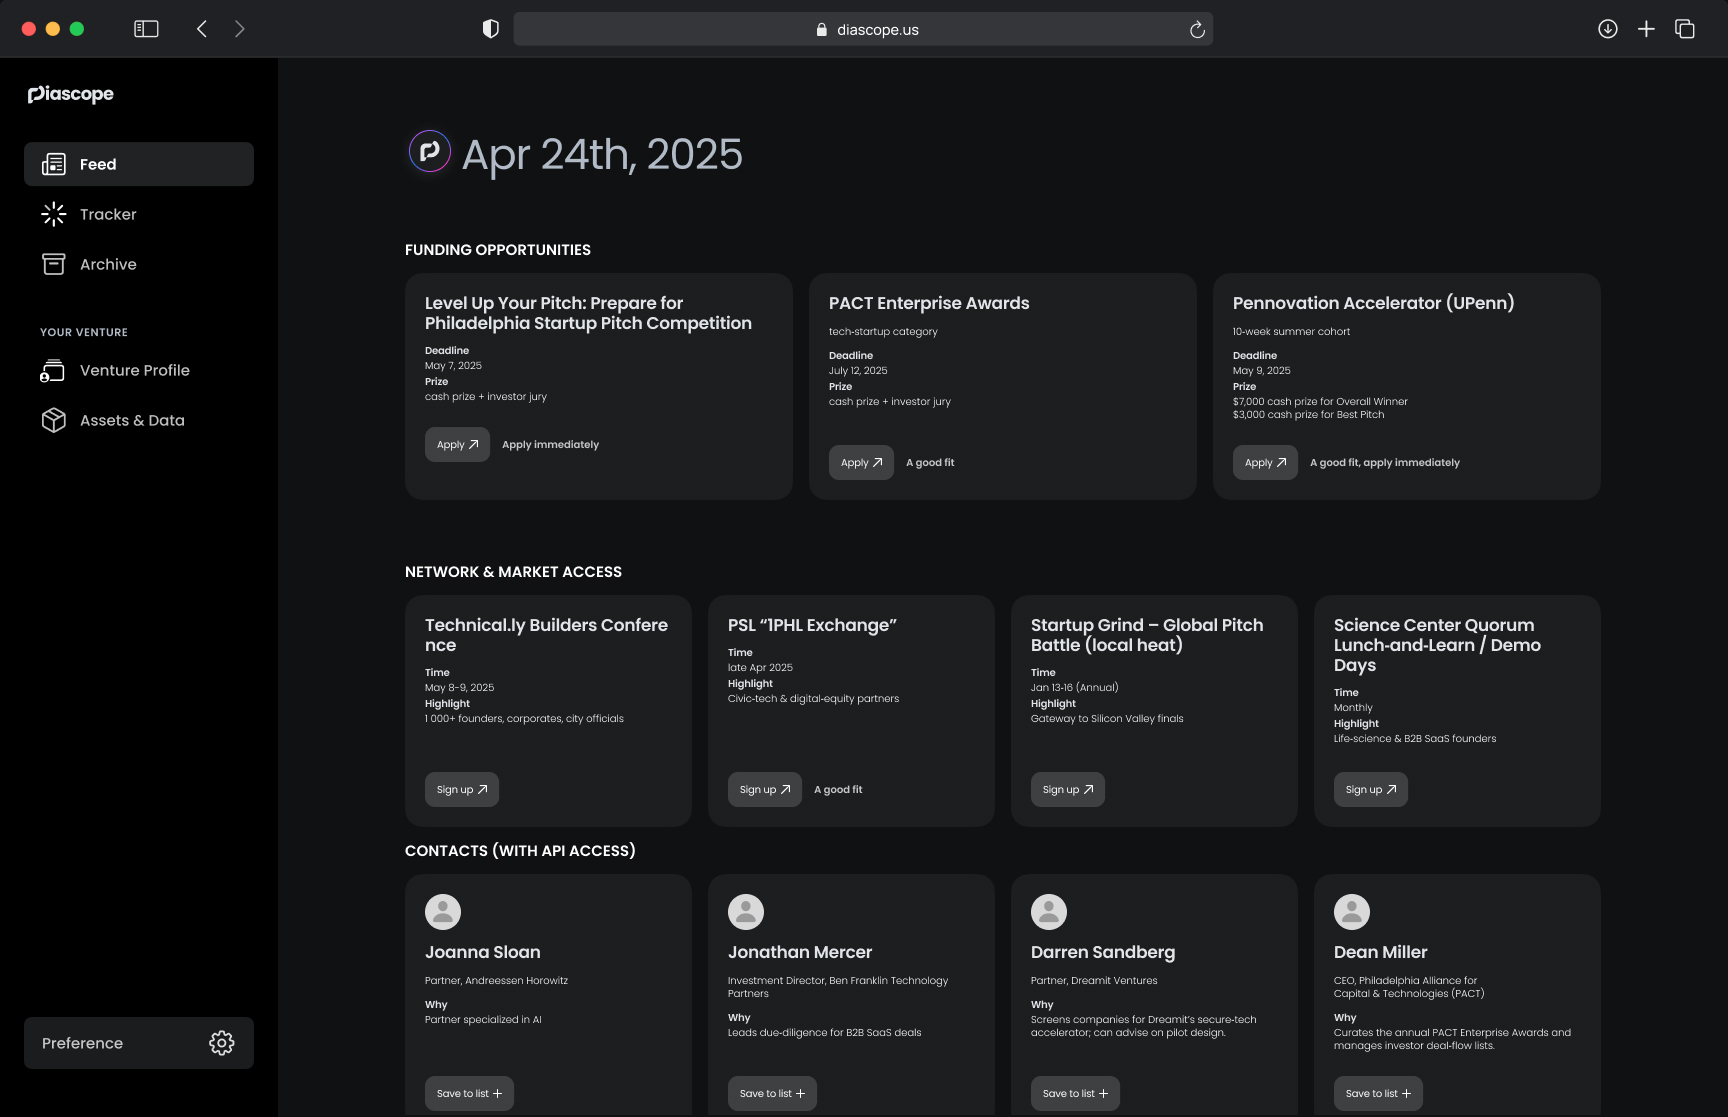1728x1117 pixels.
Task: Save Jonathan Mercer to list
Action: click(x=772, y=1094)
